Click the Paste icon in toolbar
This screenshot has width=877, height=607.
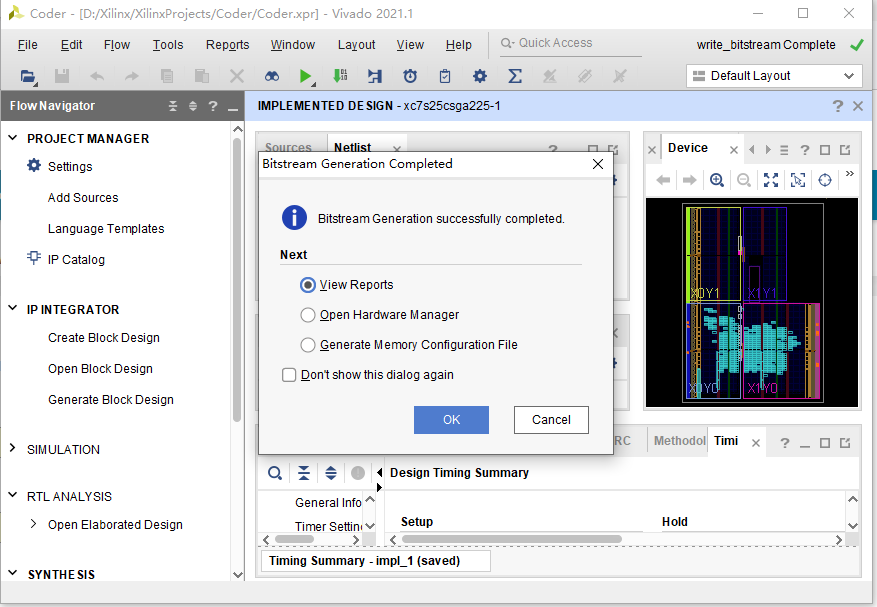coord(201,76)
